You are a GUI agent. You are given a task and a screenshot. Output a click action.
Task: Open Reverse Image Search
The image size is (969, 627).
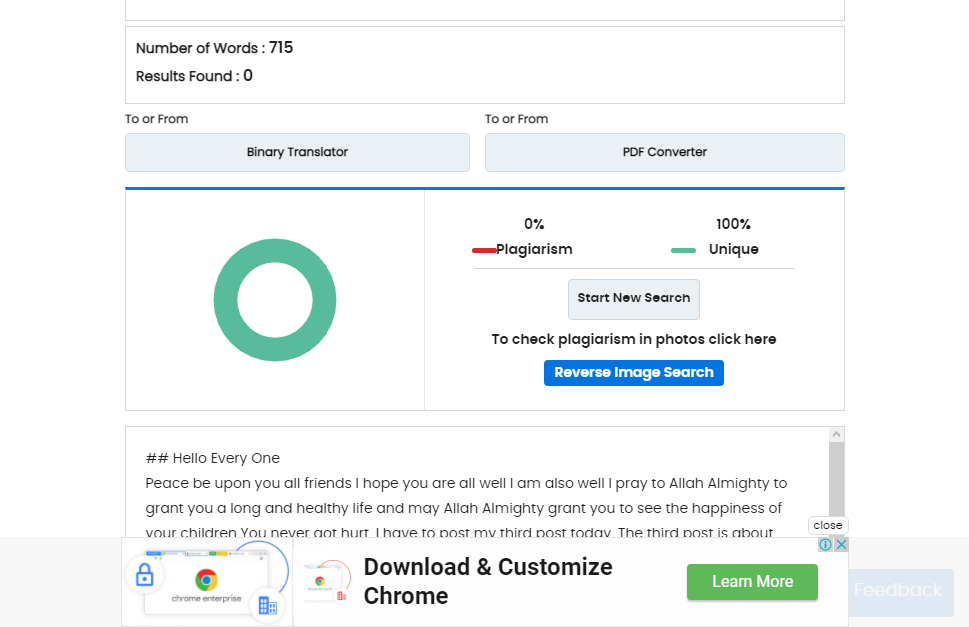(633, 372)
